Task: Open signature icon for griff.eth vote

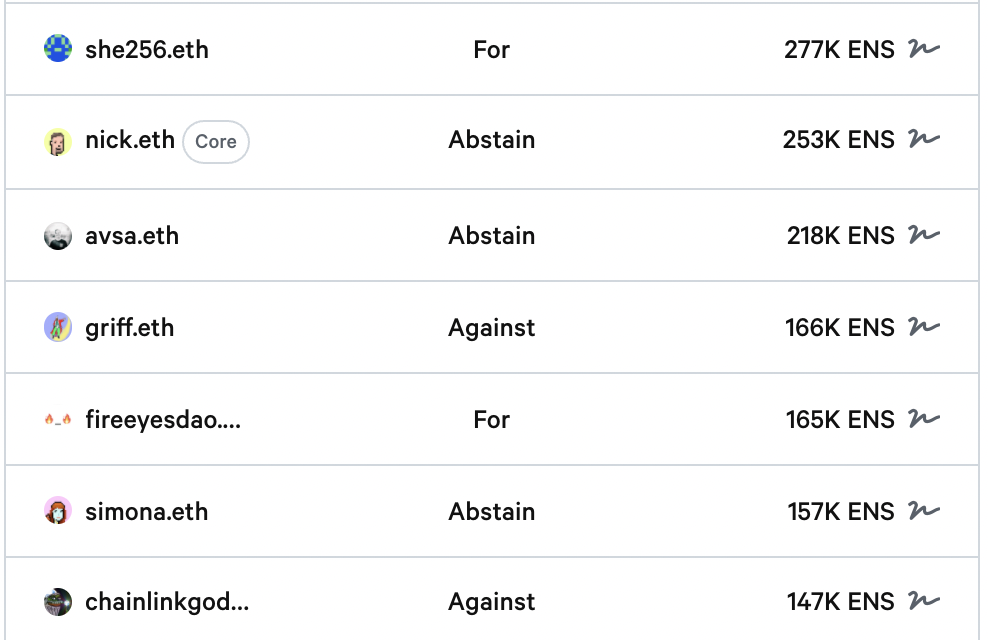Action: [924, 327]
